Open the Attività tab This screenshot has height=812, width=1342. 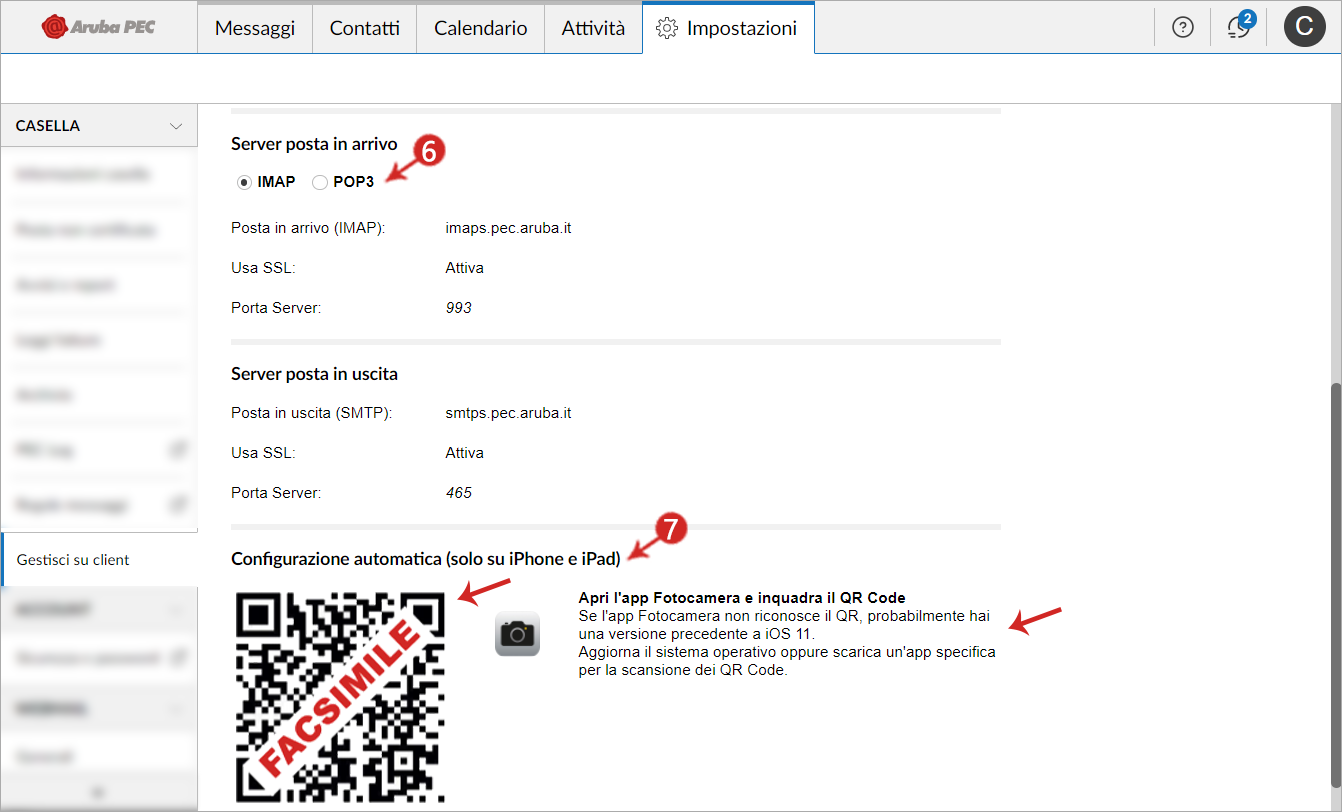click(593, 28)
